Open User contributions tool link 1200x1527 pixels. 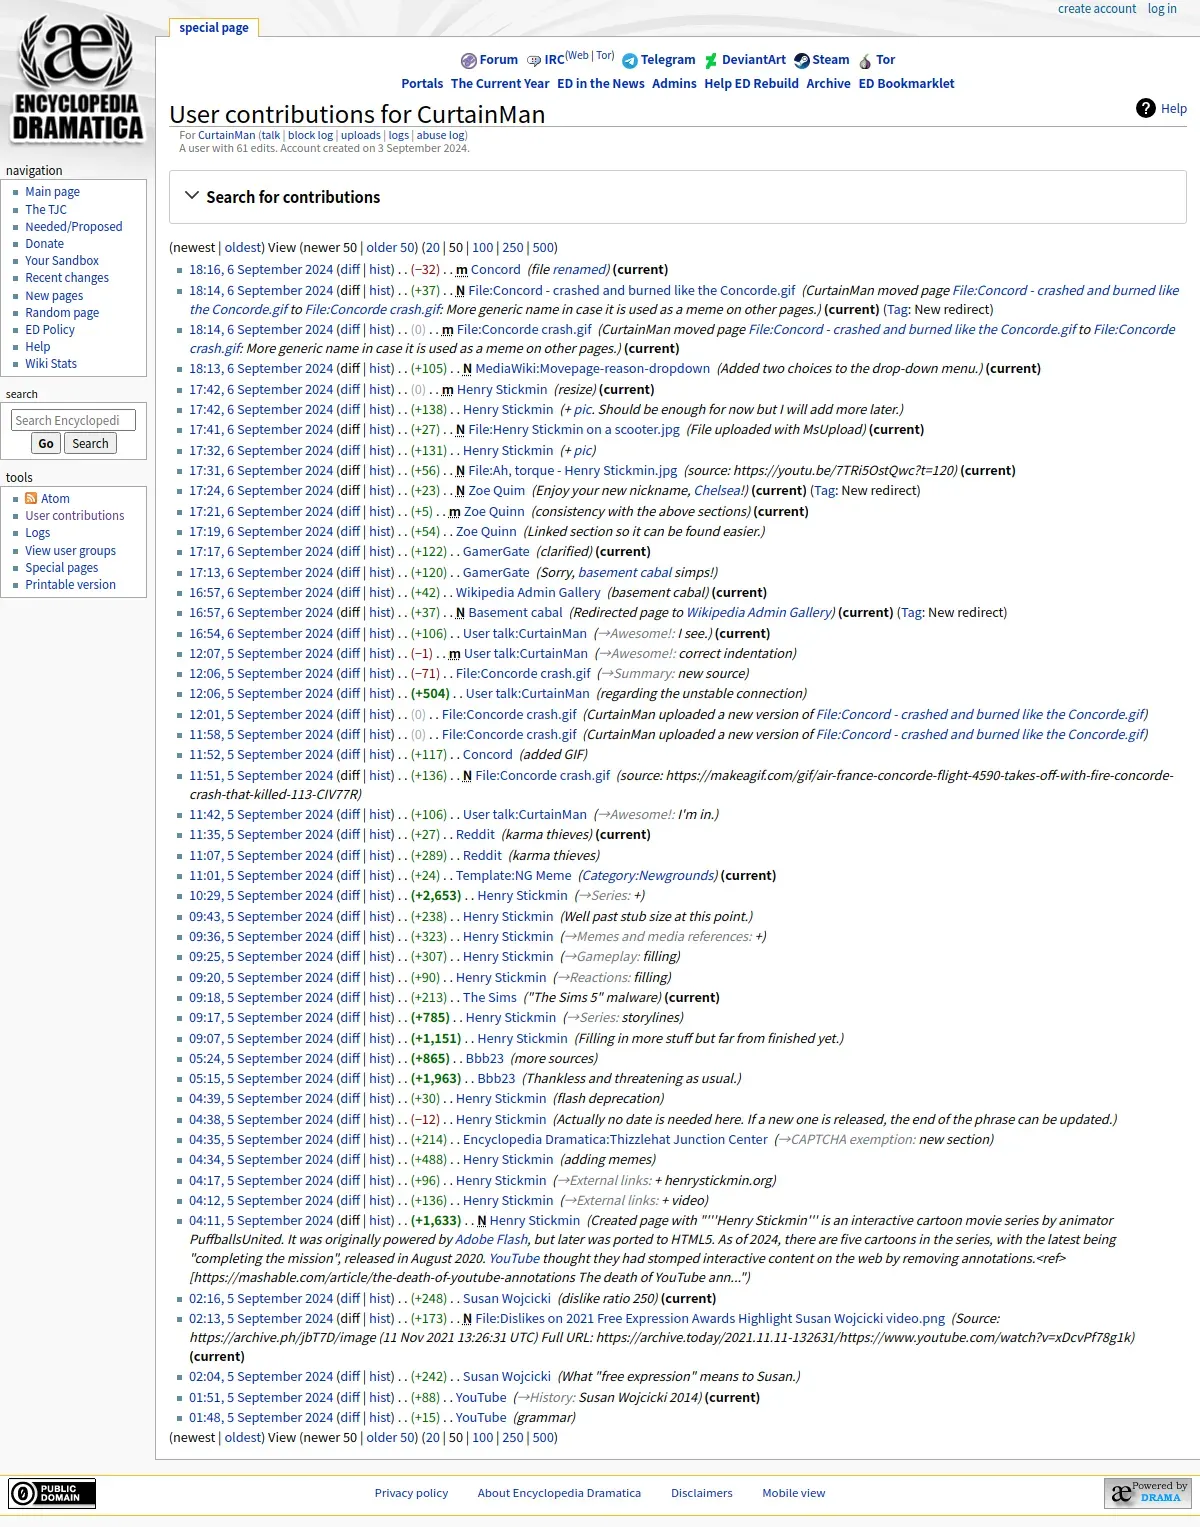[75, 516]
